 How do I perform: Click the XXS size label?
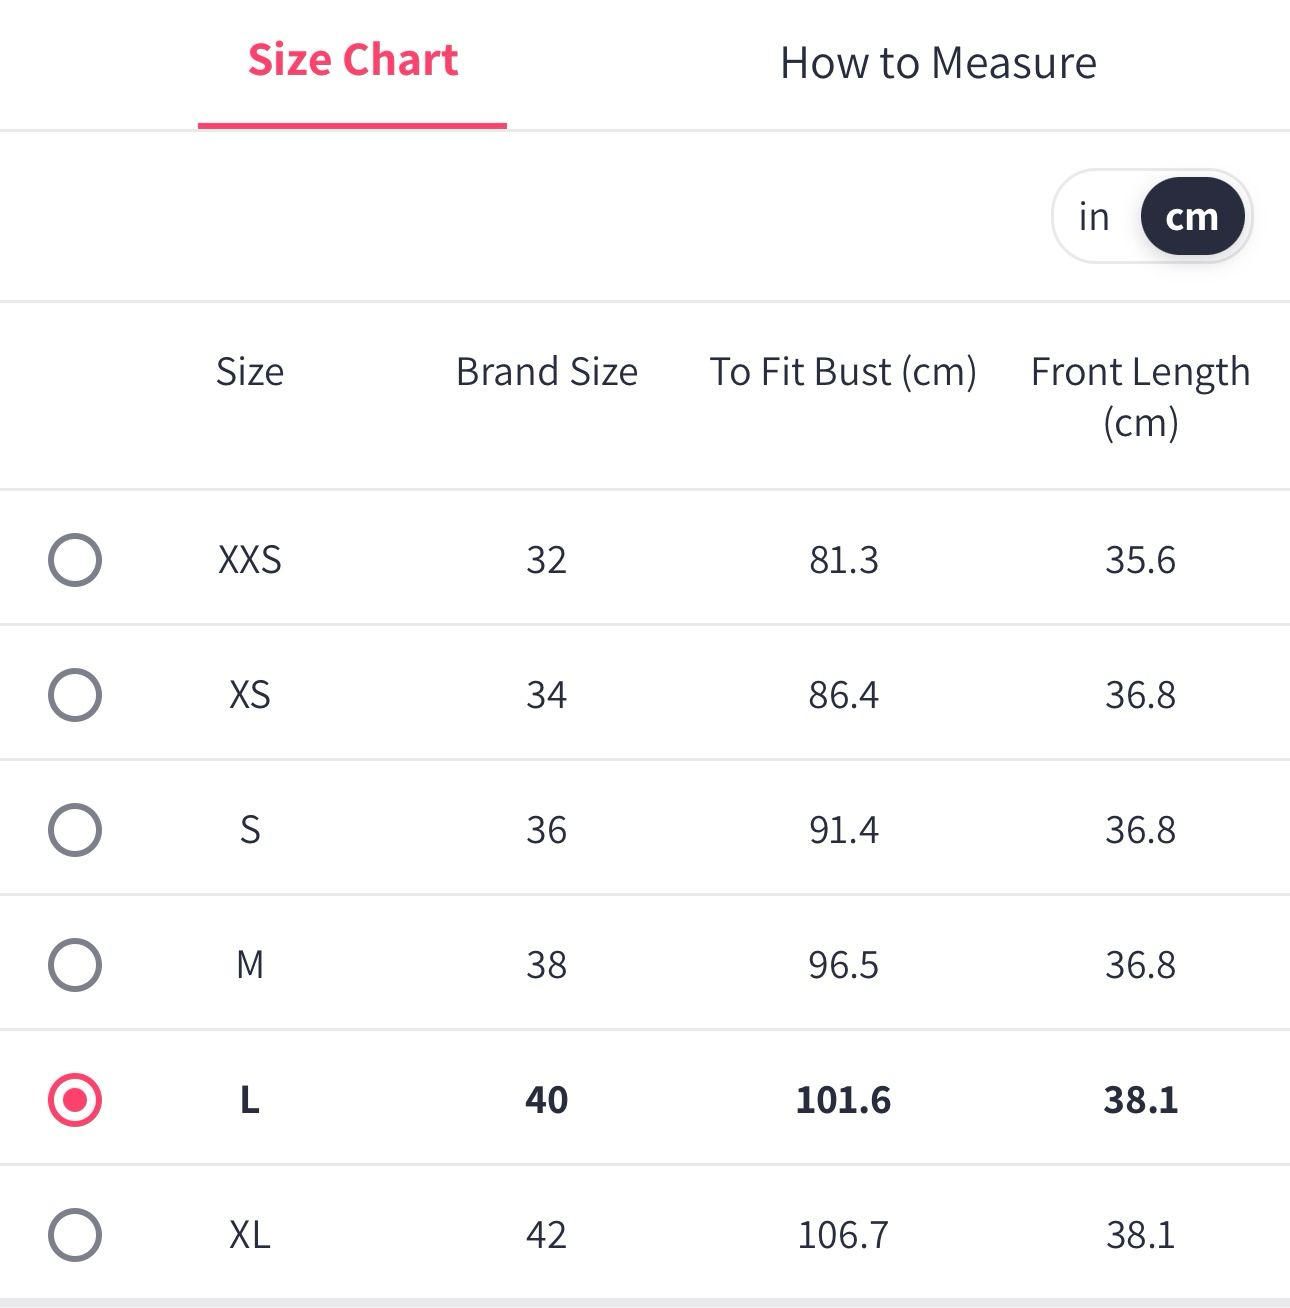(x=250, y=559)
